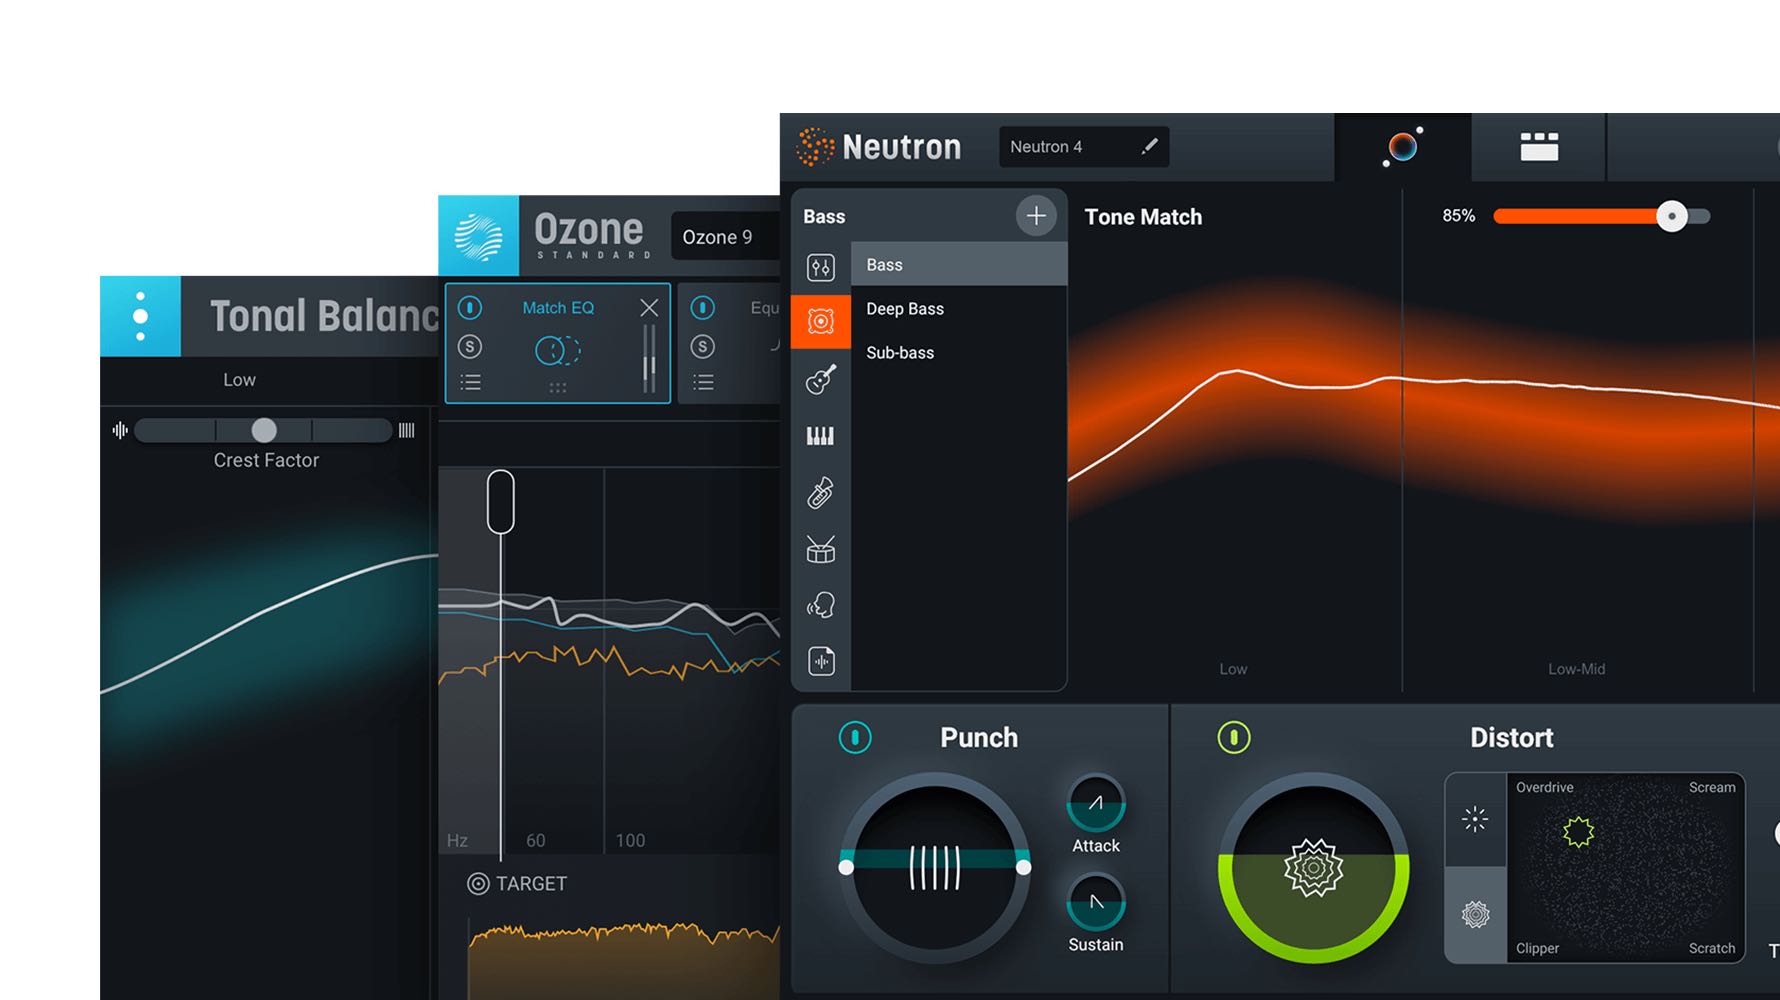Select the upper starburst distortion mode icon

pos(1475,820)
